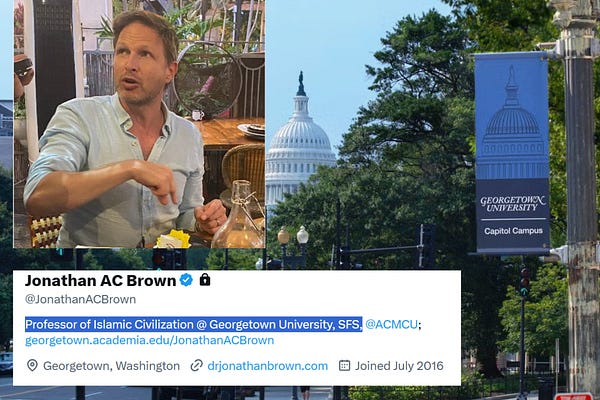600x400 pixels.
Task: Click the Joined July 2016 text
Action: point(399,366)
